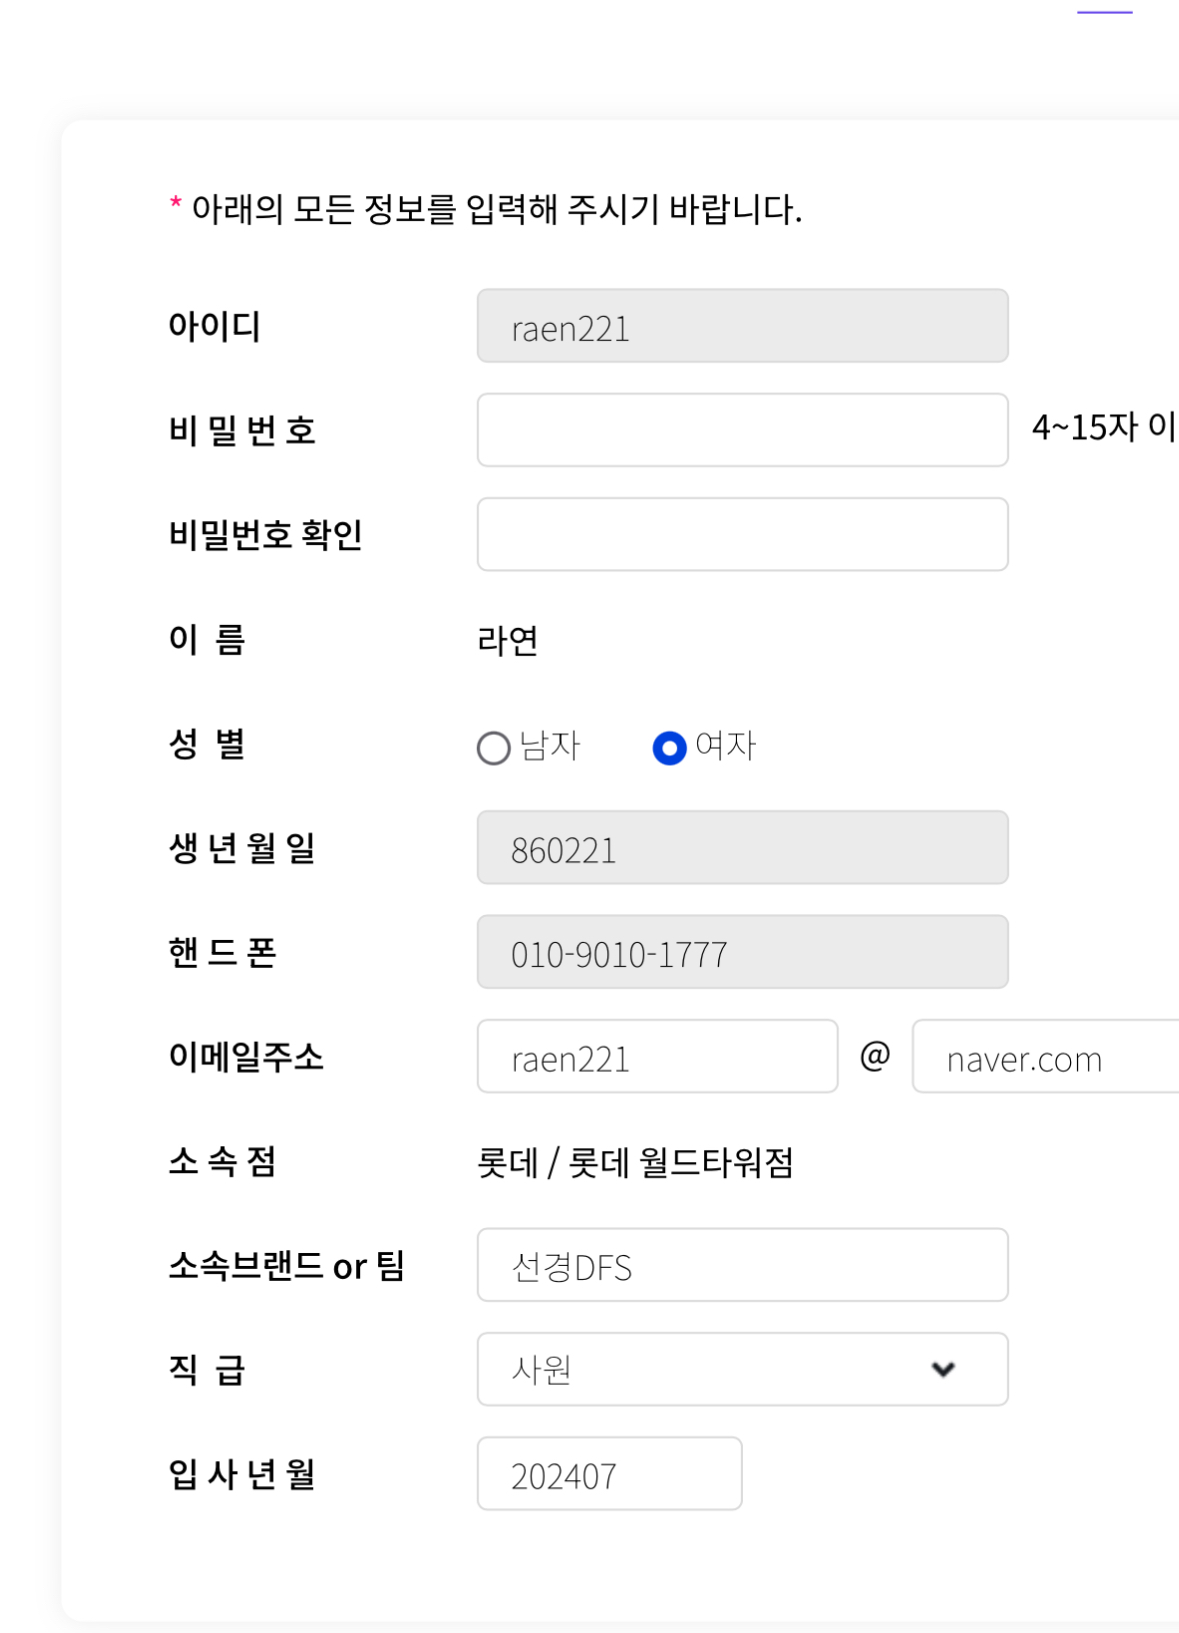Click the 핸드폰 field with 010-9010-1777
The height and width of the screenshot is (1633, 1179).
pyautogui.click(x=742, y=952)
